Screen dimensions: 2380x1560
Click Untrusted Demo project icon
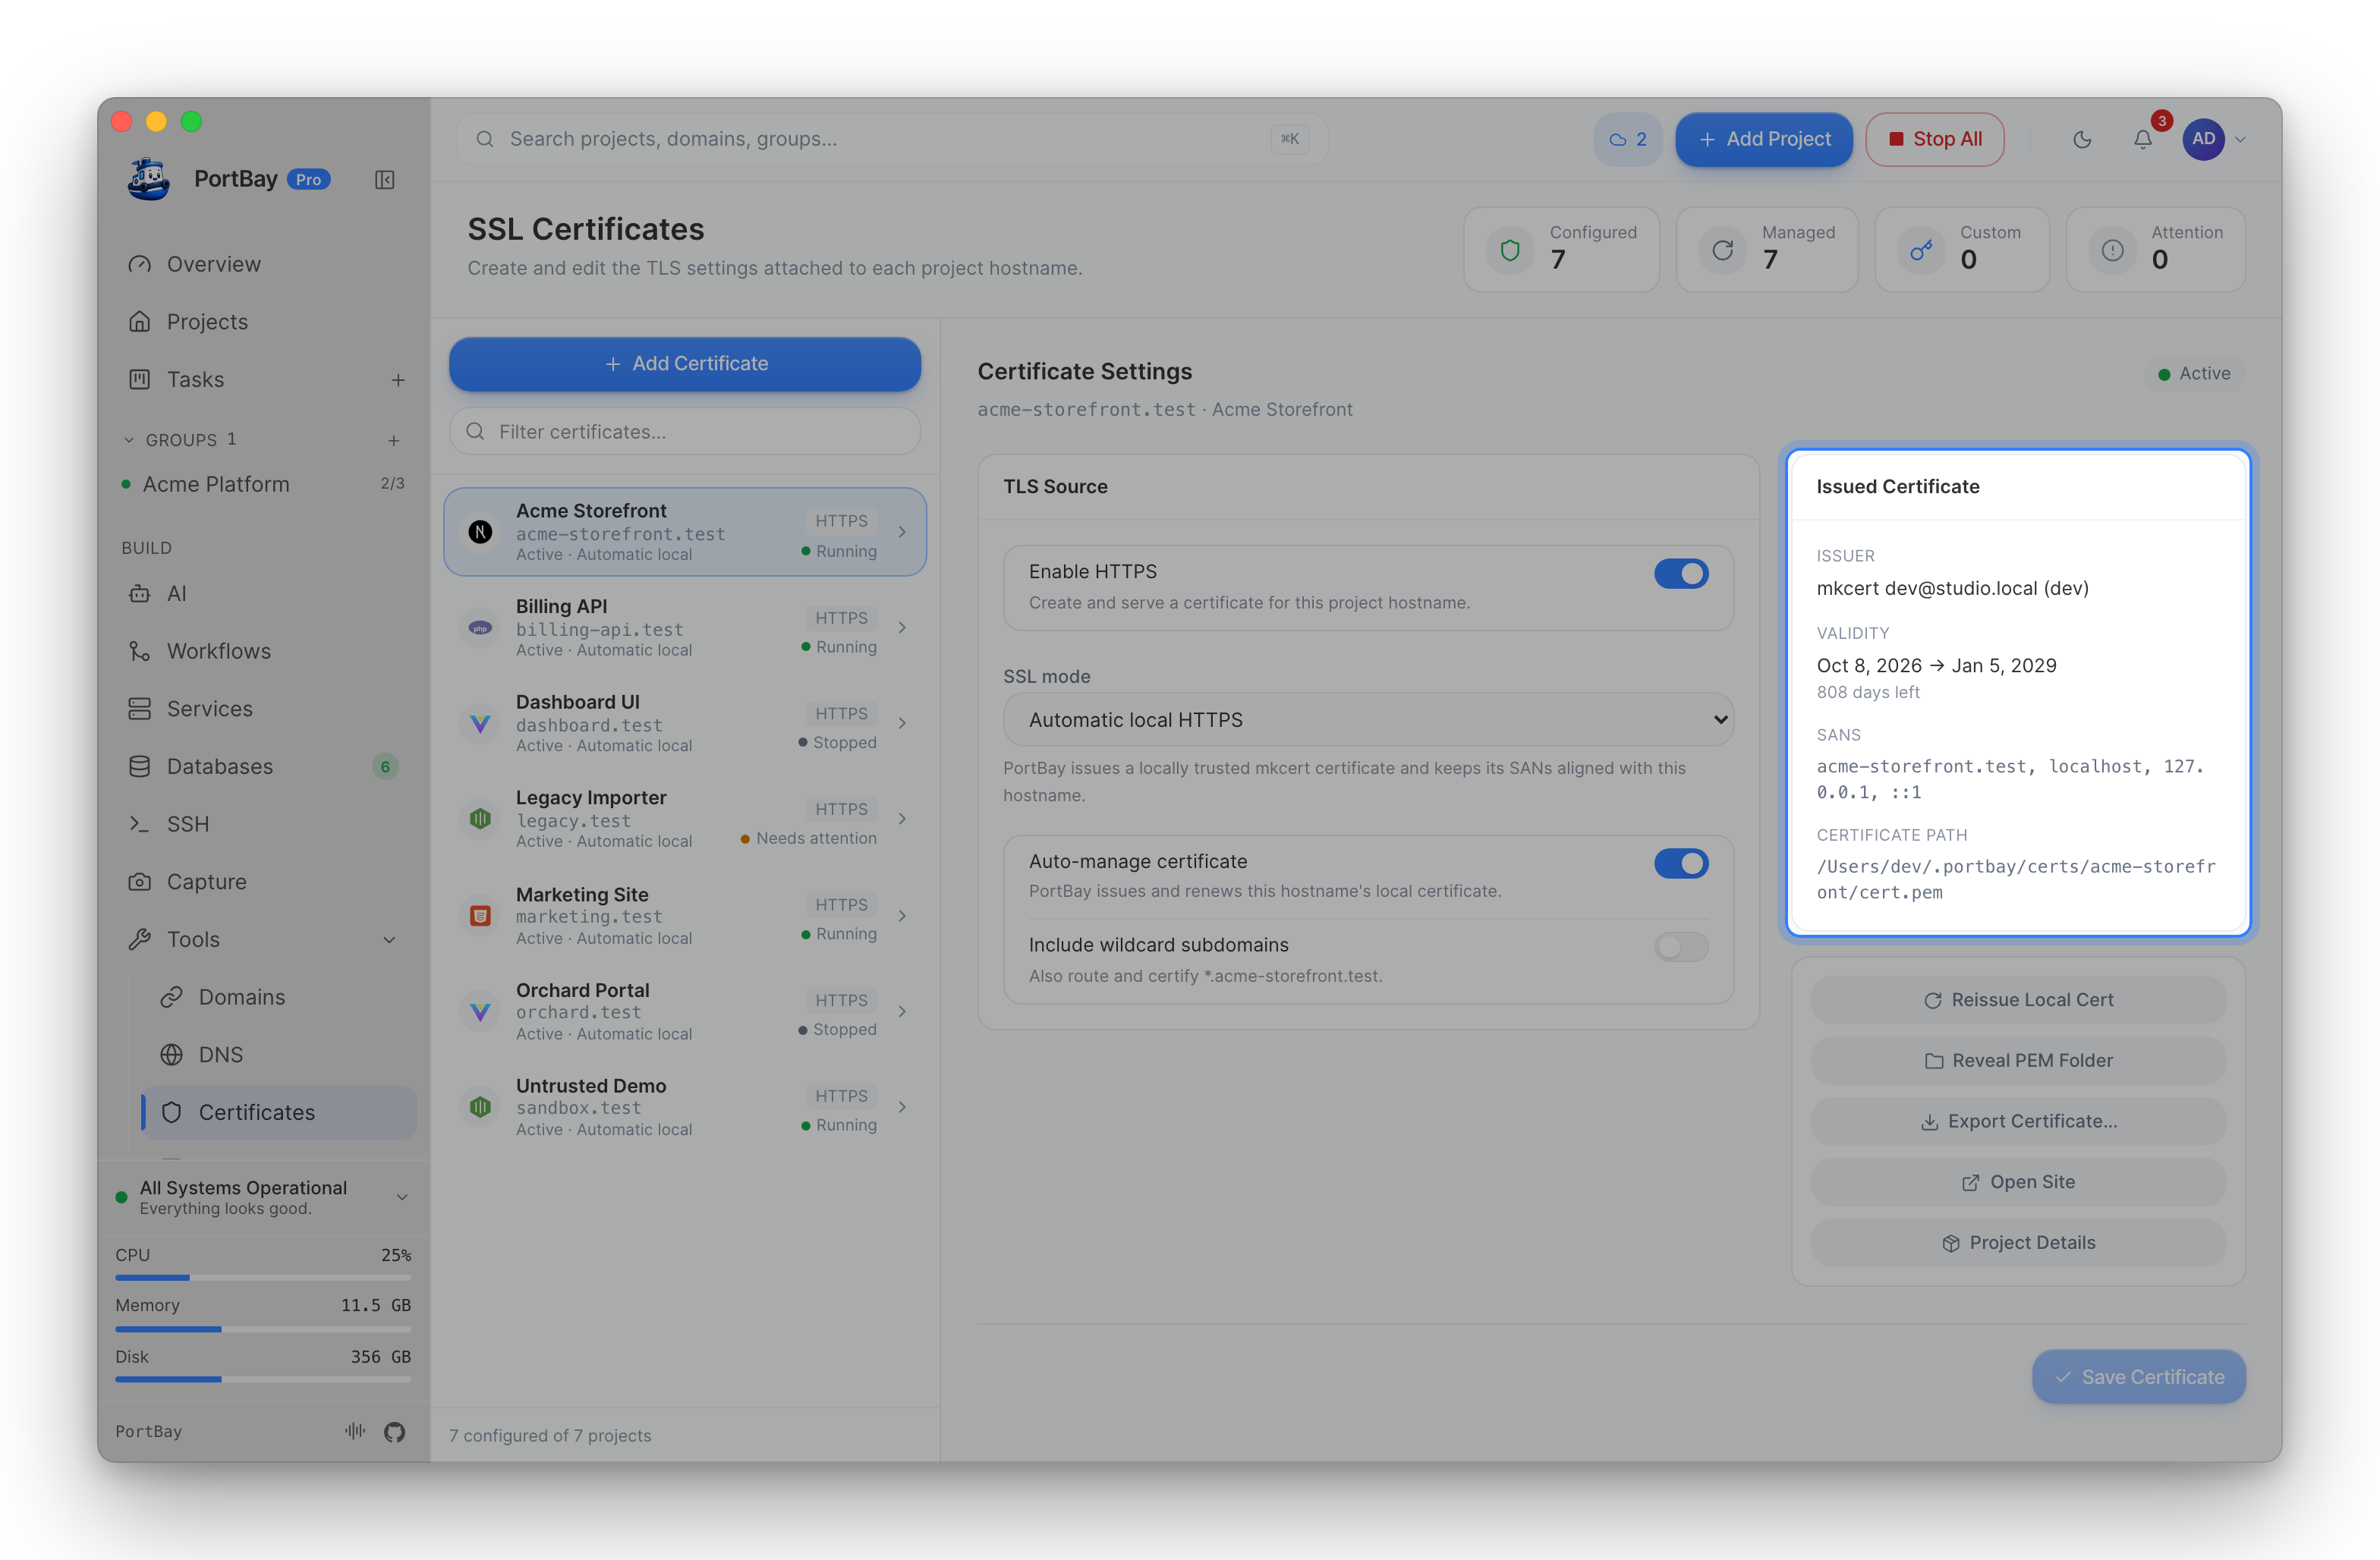click(480, 1106)
